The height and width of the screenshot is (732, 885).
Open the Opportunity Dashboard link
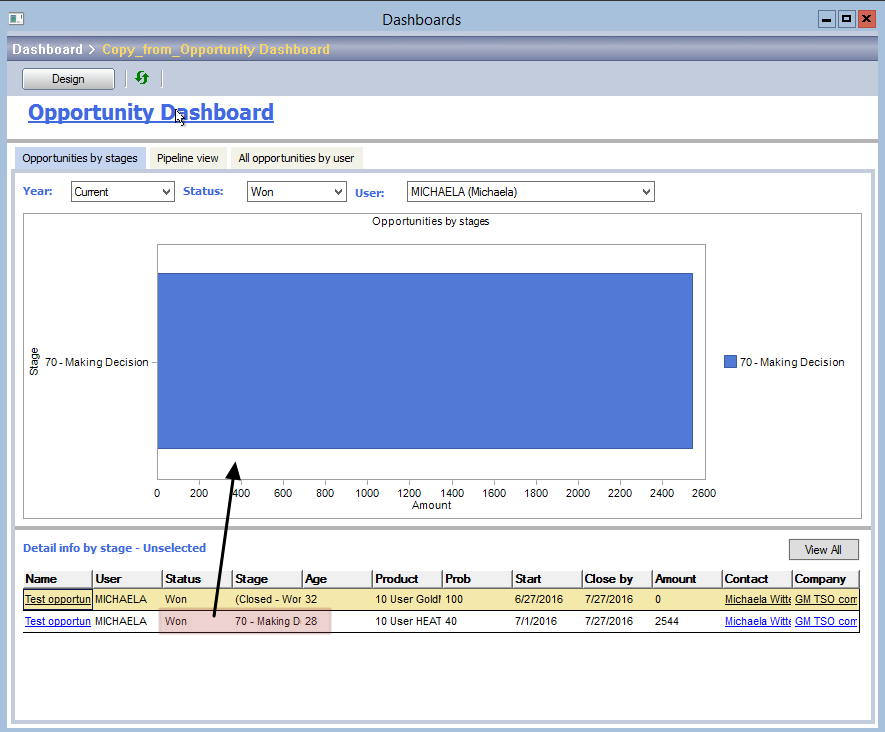tap(150, 112)
